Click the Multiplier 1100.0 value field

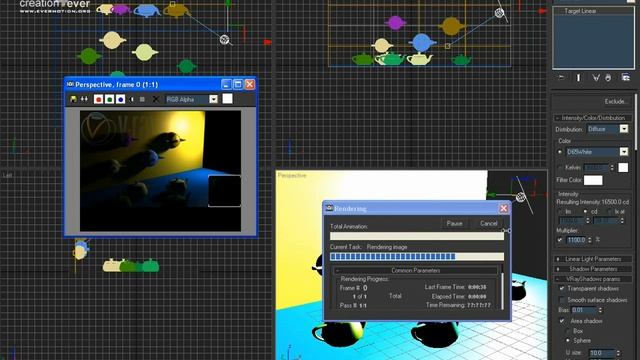point(576,240)
